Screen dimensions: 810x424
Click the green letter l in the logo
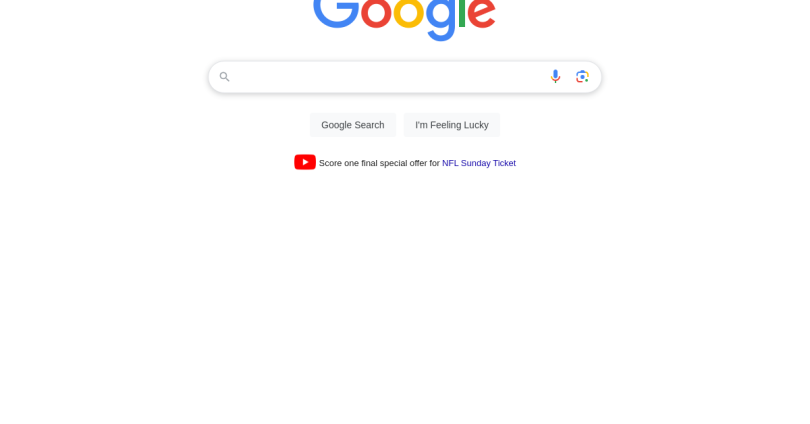[462, 13]
